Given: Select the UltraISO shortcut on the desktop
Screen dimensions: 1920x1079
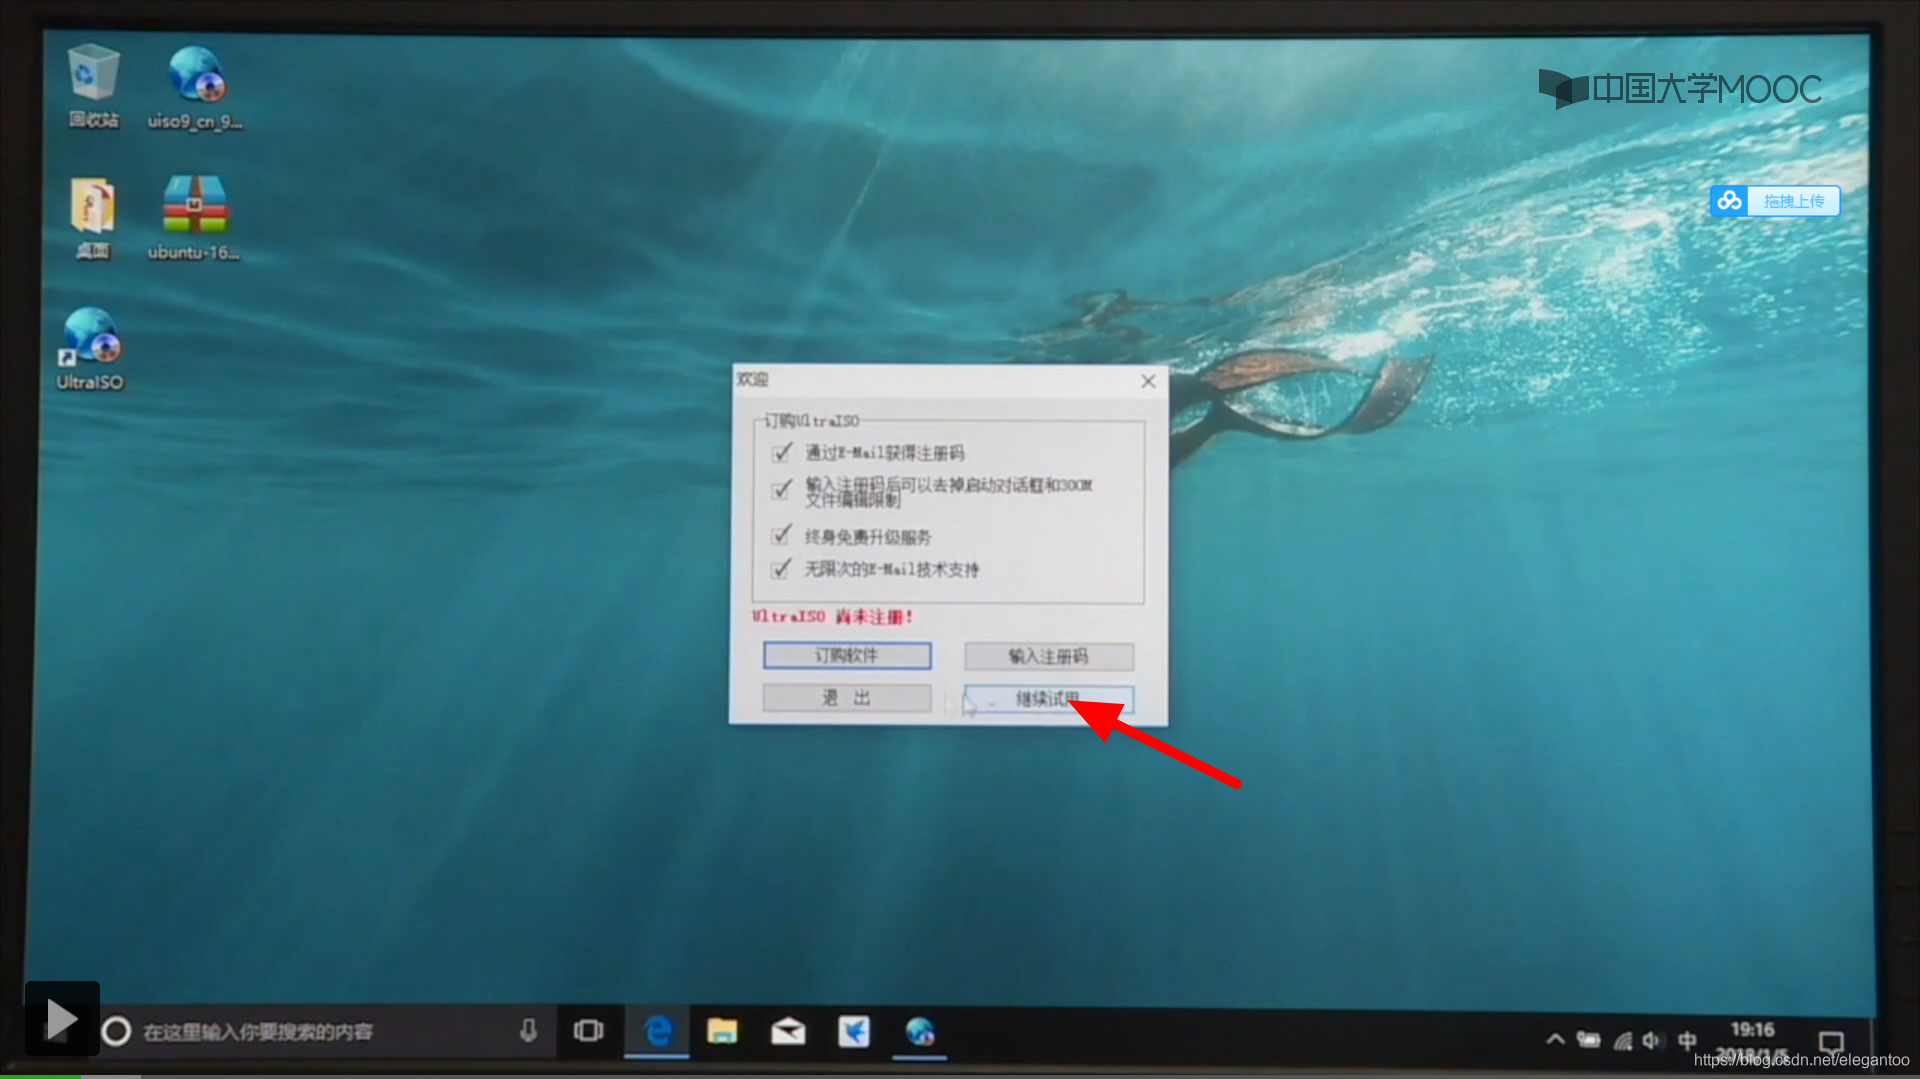Looking at the screenshot, I should [90, 348].
